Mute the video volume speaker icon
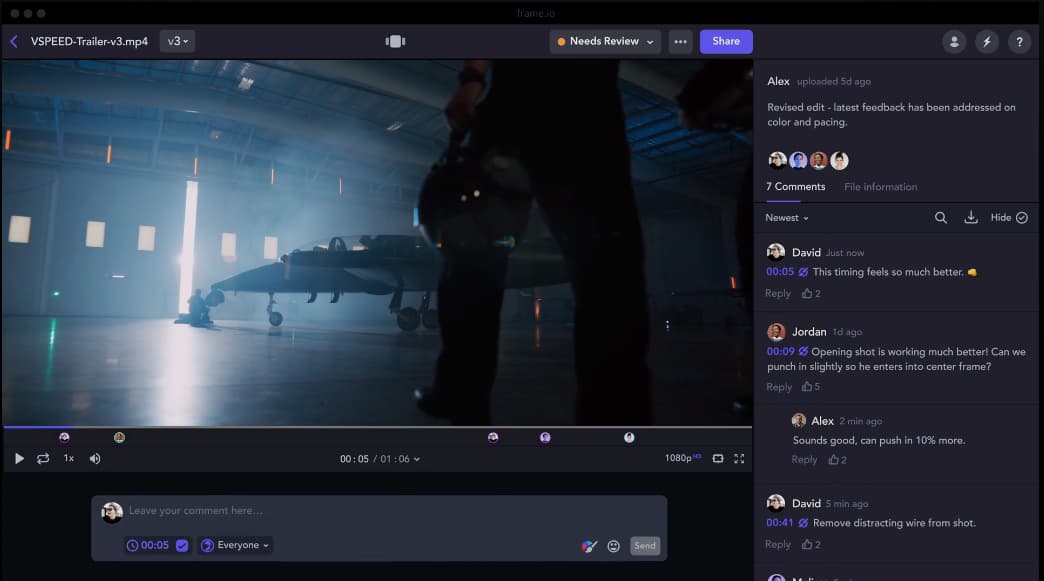This screenshot has height=581, width=1044. click(x=95, y=458)
